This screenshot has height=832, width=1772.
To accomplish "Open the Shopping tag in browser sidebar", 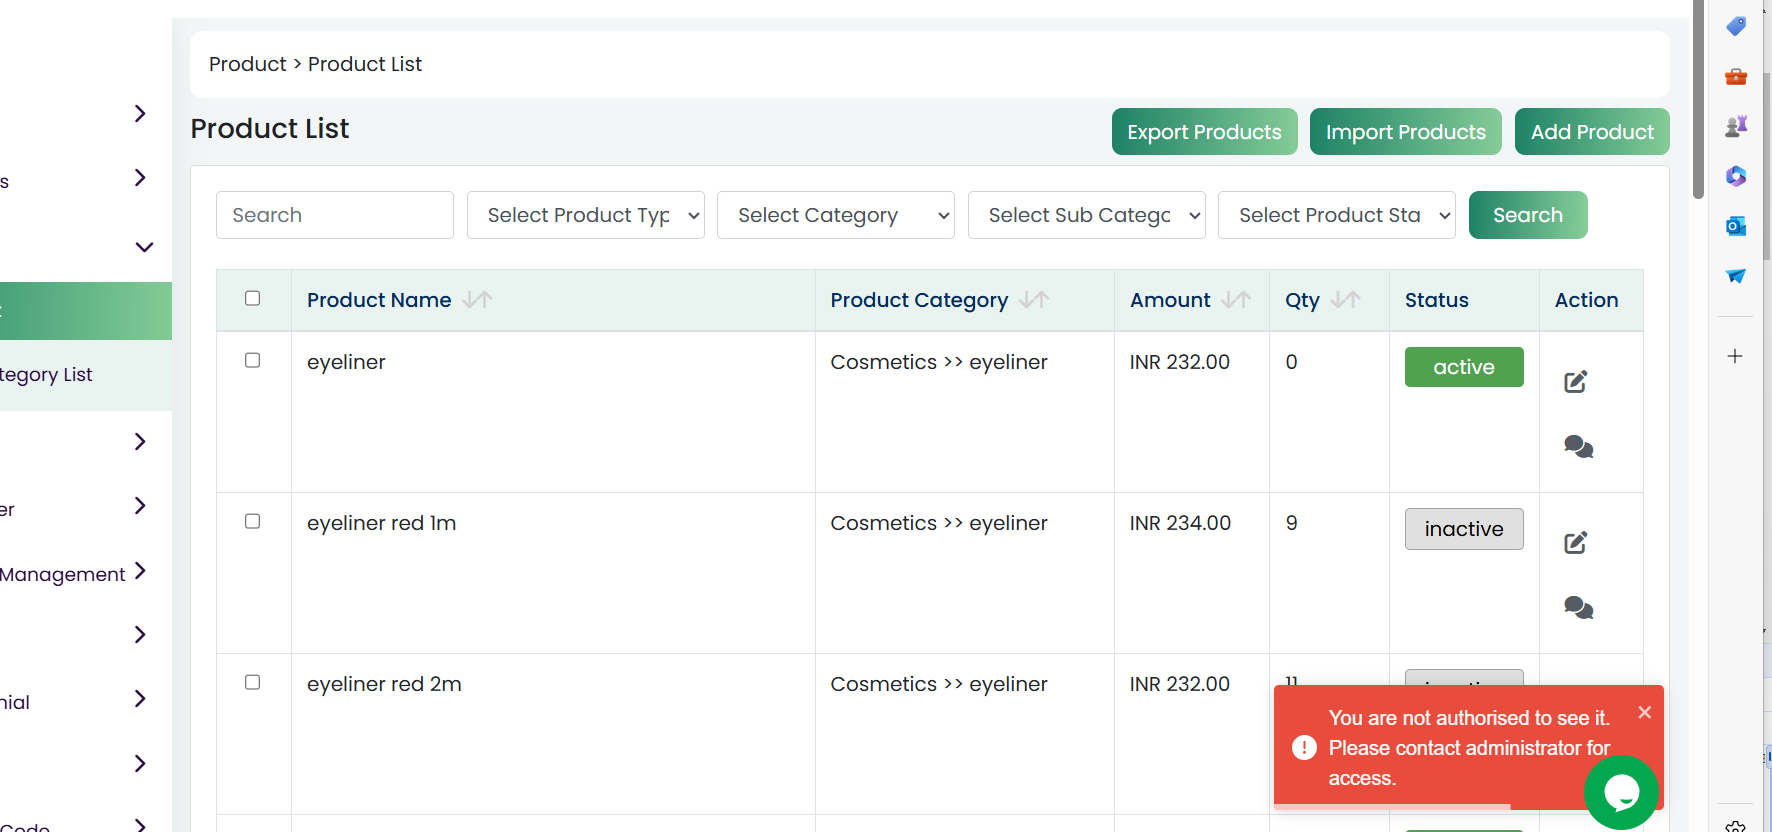I will [x=1736, y=26].
